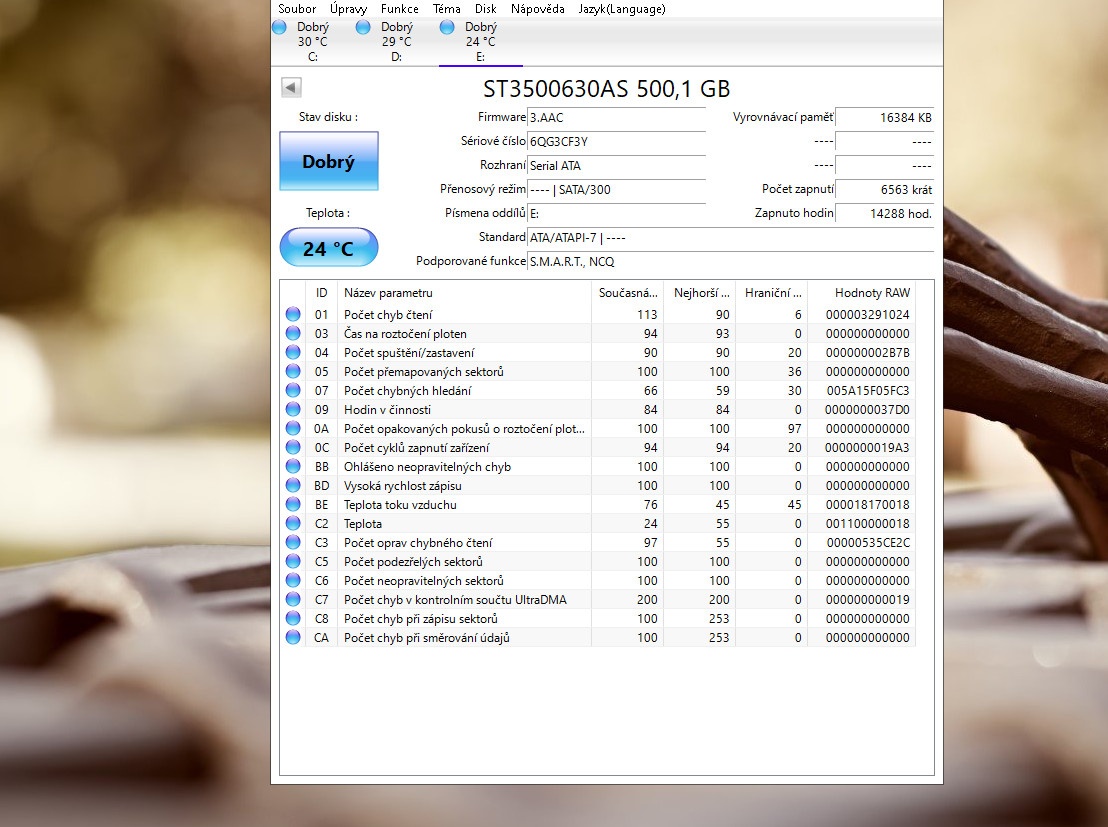Click status orb of row BB neopravitelných chyb
This screenshot has height=827, width=1108.
click(x=293, y=467)
